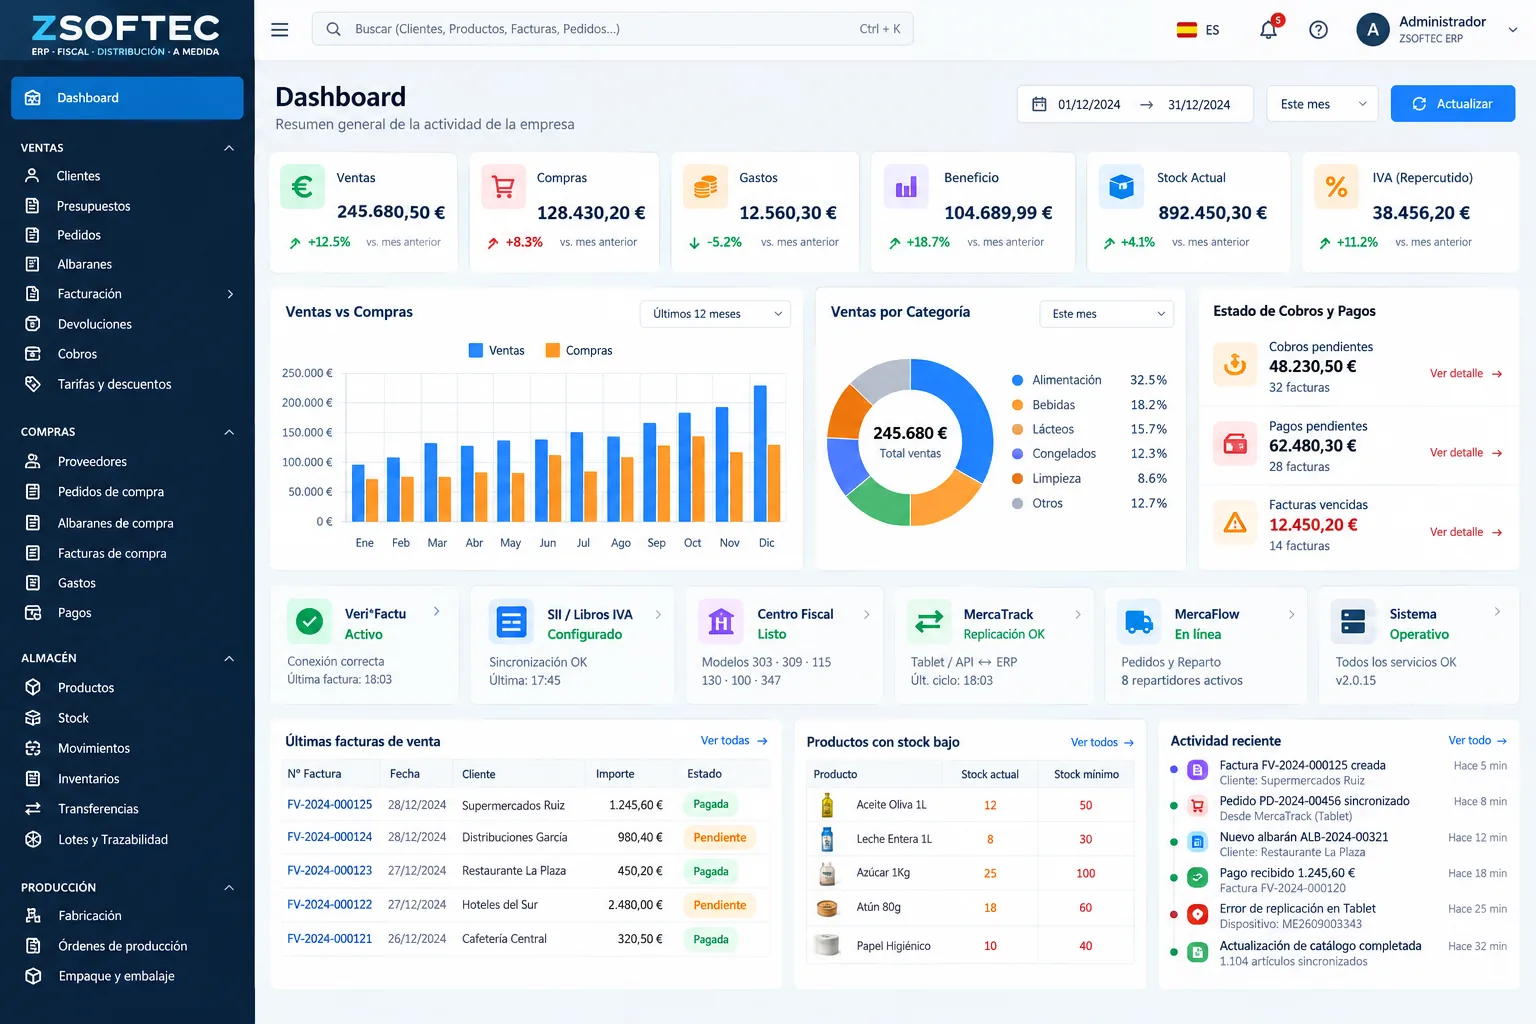Click the Spanish flag language icon
1536x1024 pixels.
click(x=1187, y=30)
